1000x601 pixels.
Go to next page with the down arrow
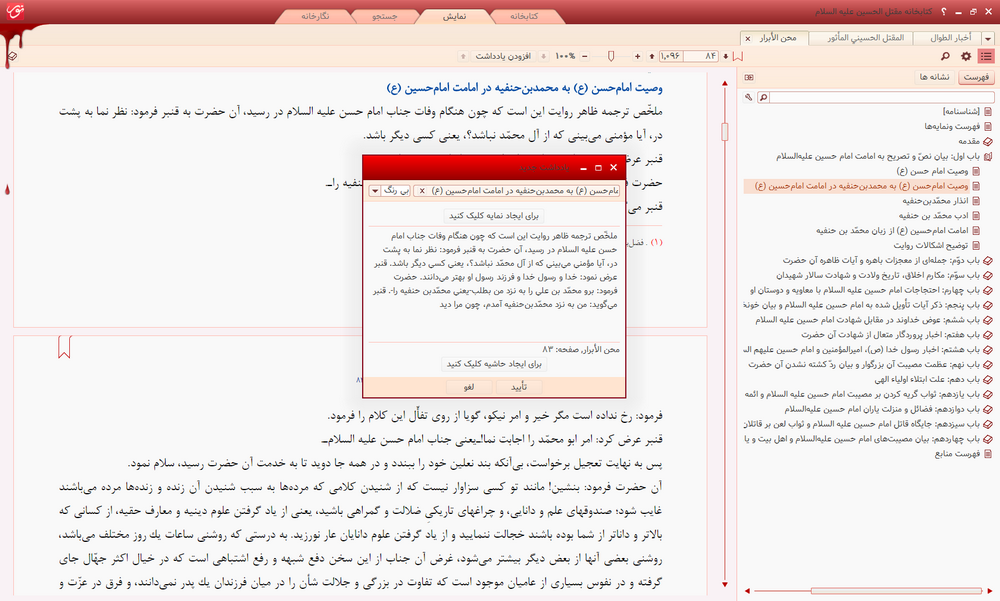click(725, 56)
